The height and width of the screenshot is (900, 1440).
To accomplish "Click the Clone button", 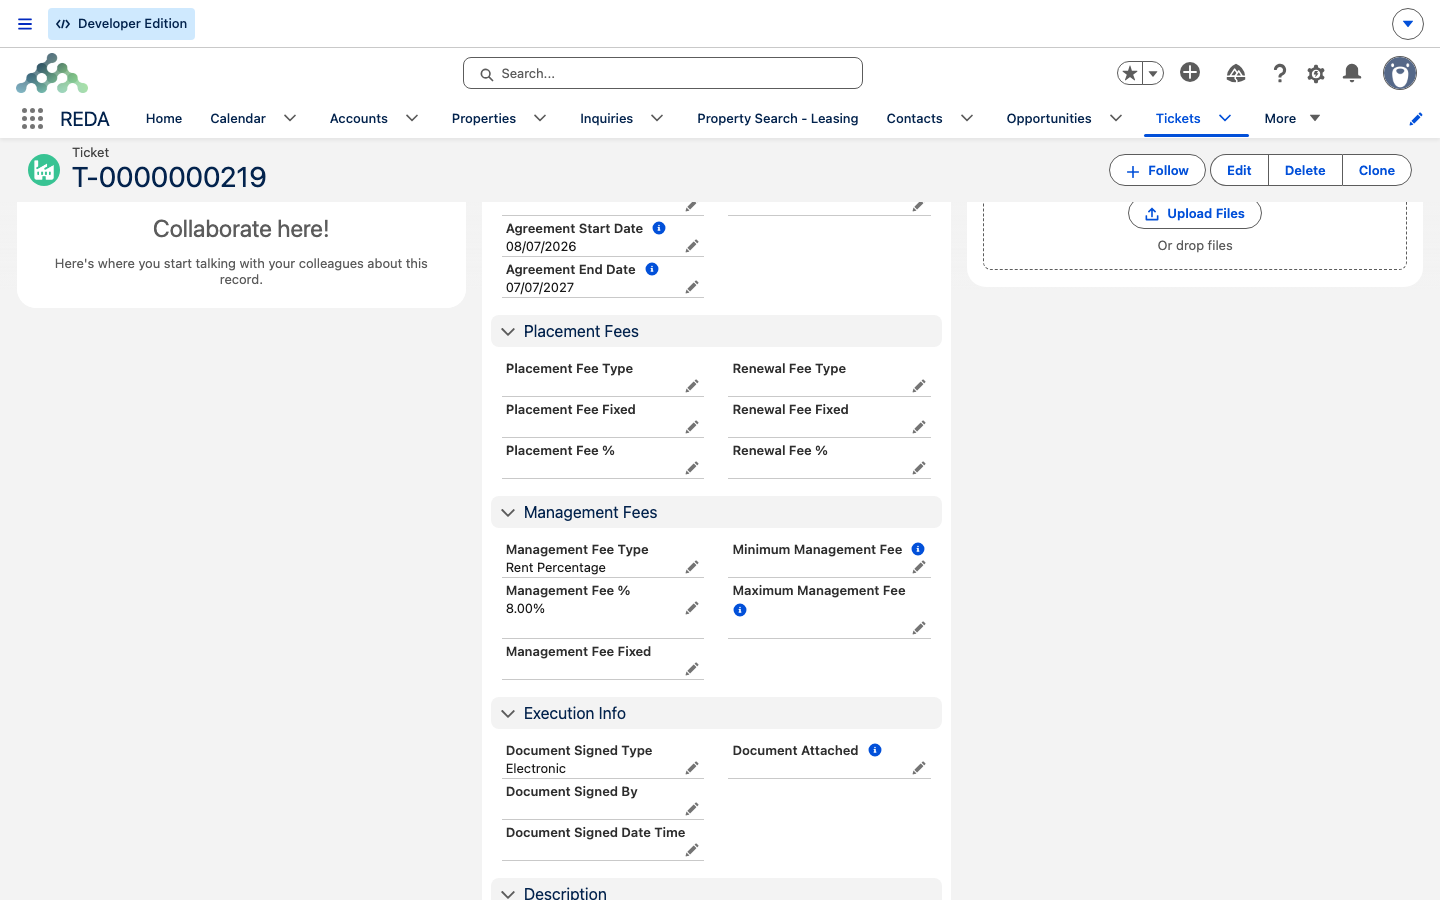I will tap(1377, 170).
